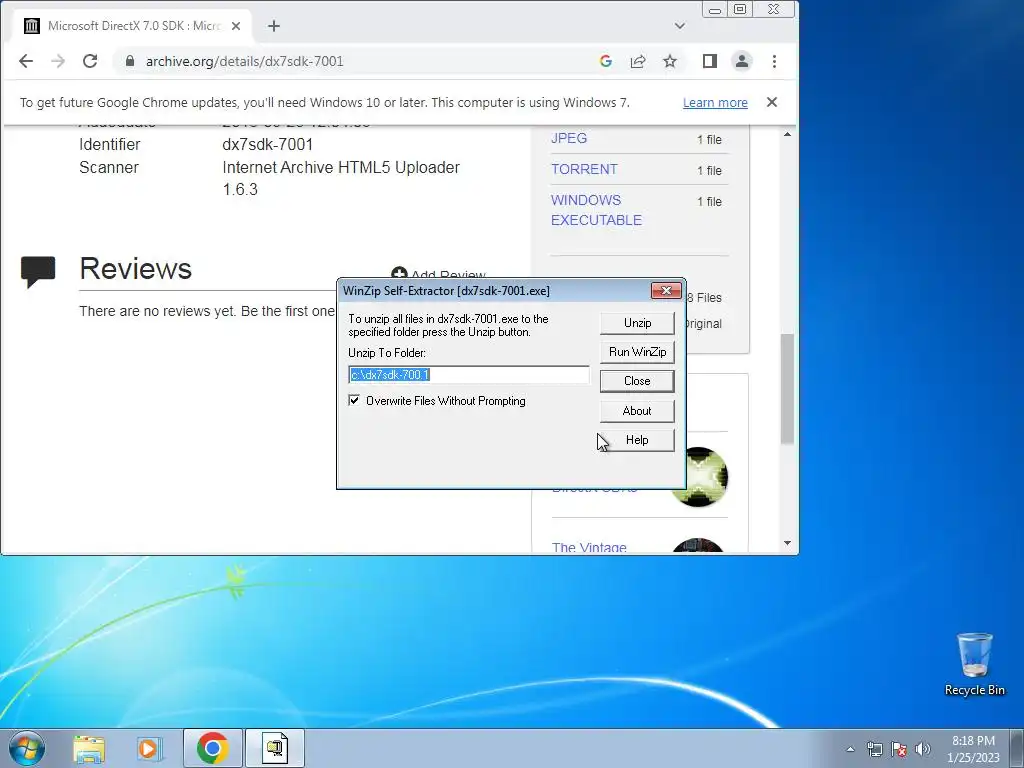Open the TORRENT download link
Screen dimensions: 1024x768
click(x=584, y=169)
